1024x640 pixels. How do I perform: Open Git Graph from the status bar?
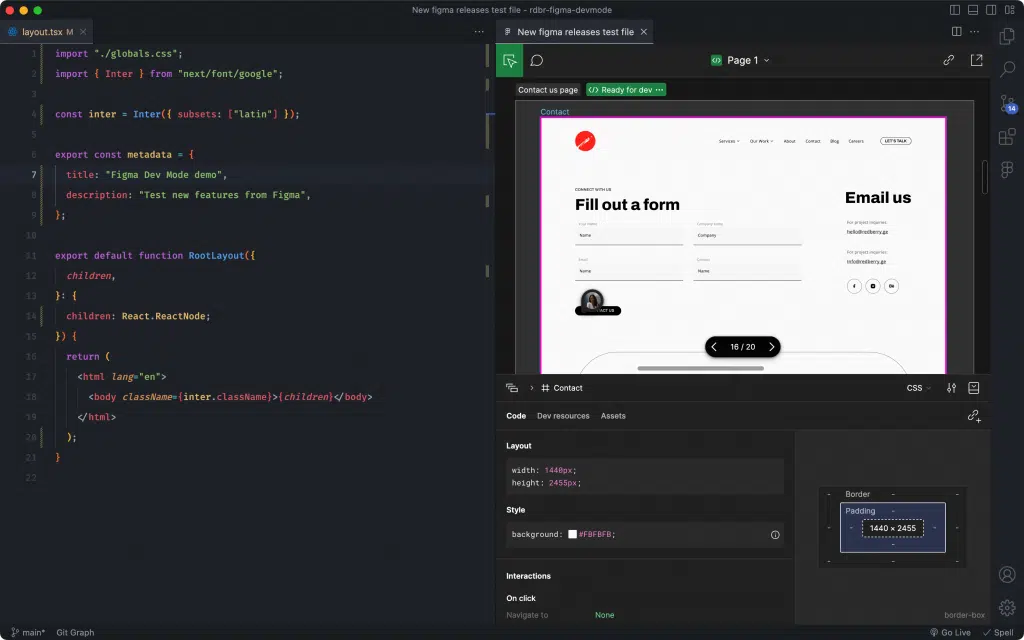click(x=75, y=632)
